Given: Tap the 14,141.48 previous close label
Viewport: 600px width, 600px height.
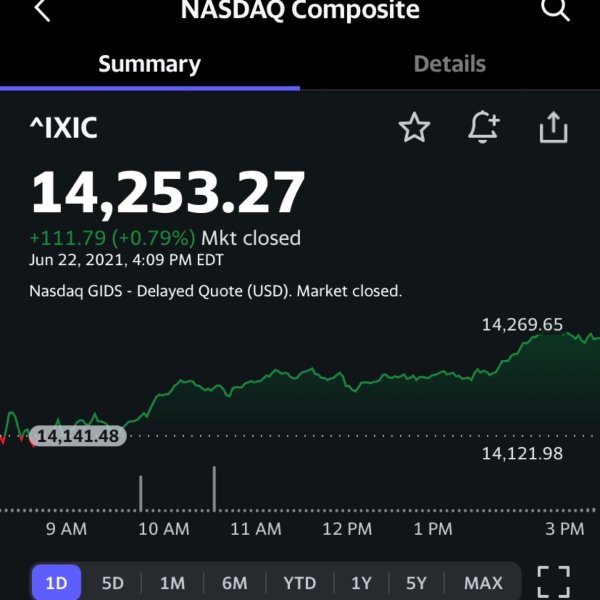Looking at the screenshot, I should click(x=78, y=436).
